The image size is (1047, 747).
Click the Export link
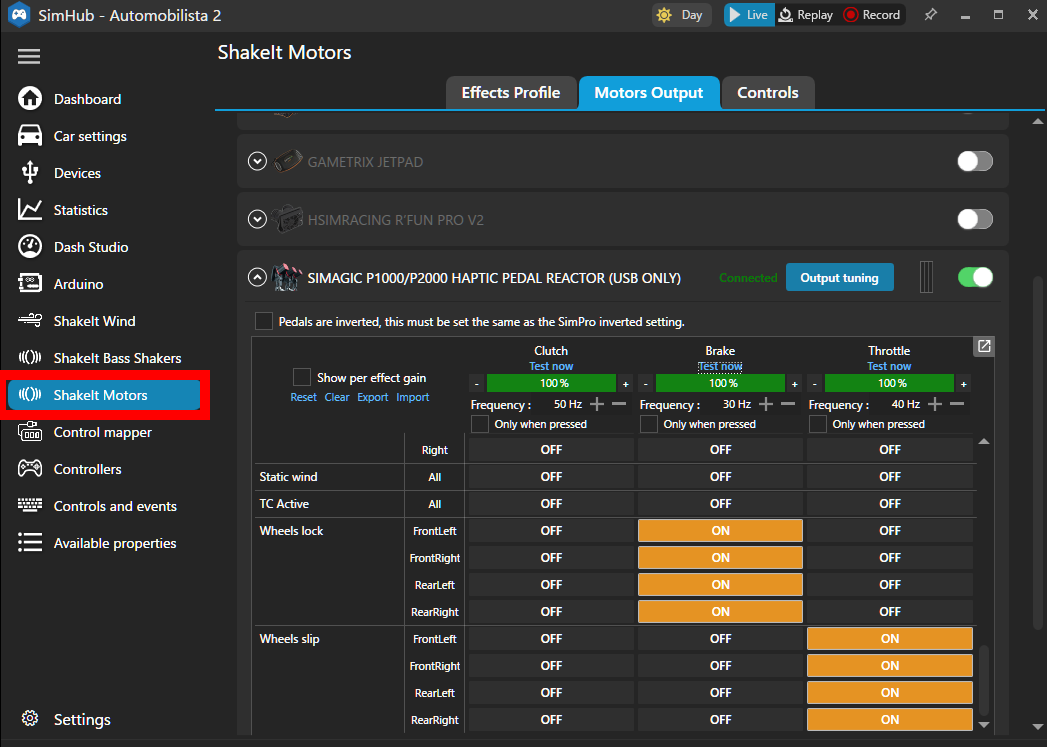pos(373,397)
